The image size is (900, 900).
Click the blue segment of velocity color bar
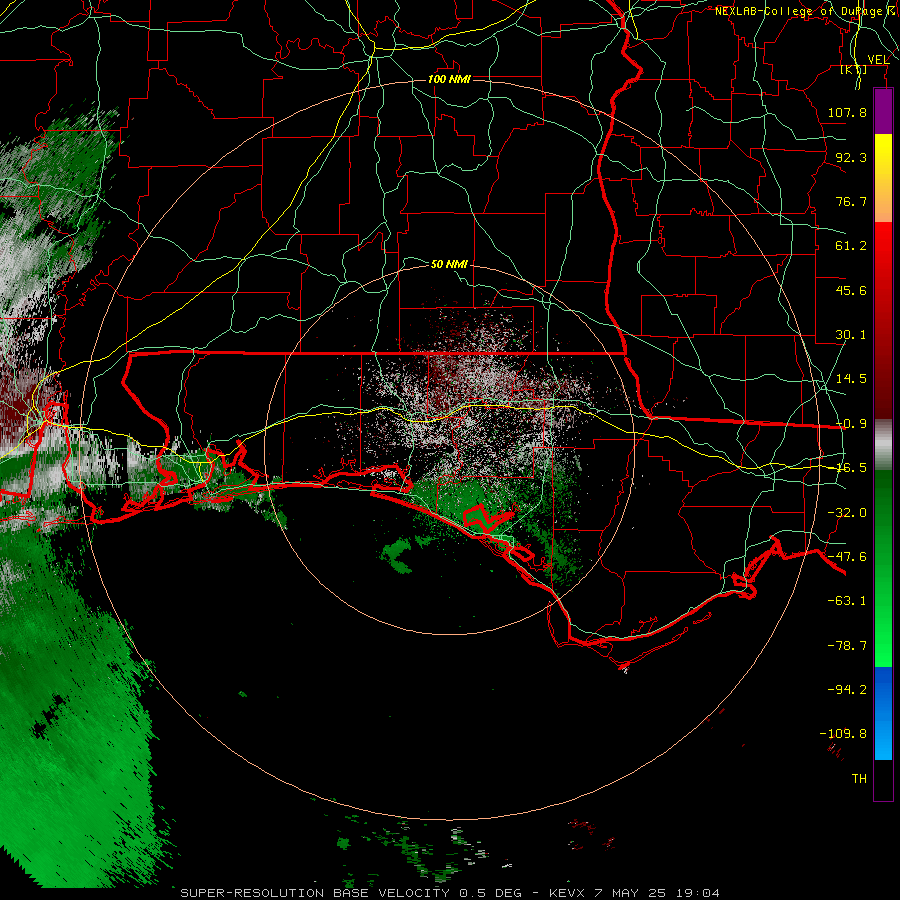pos(883,713)
